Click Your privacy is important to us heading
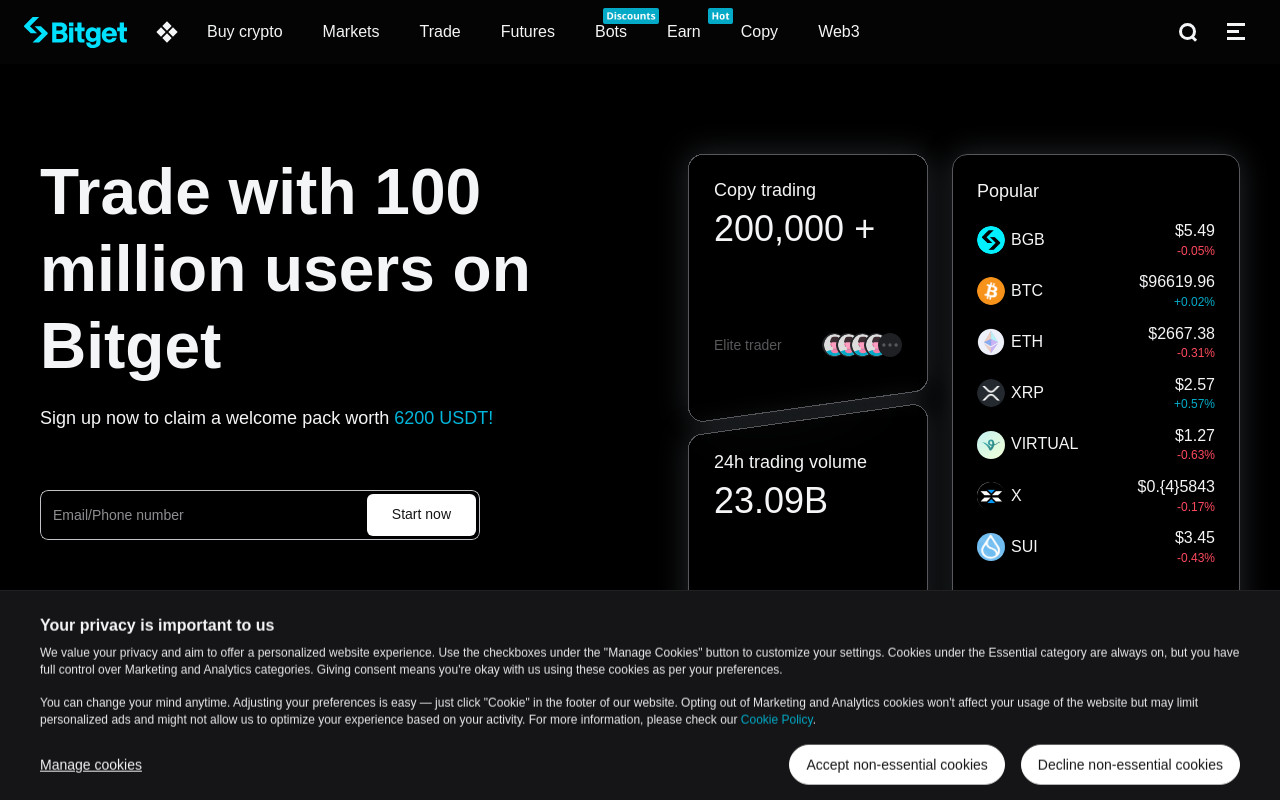 (157, 625)
